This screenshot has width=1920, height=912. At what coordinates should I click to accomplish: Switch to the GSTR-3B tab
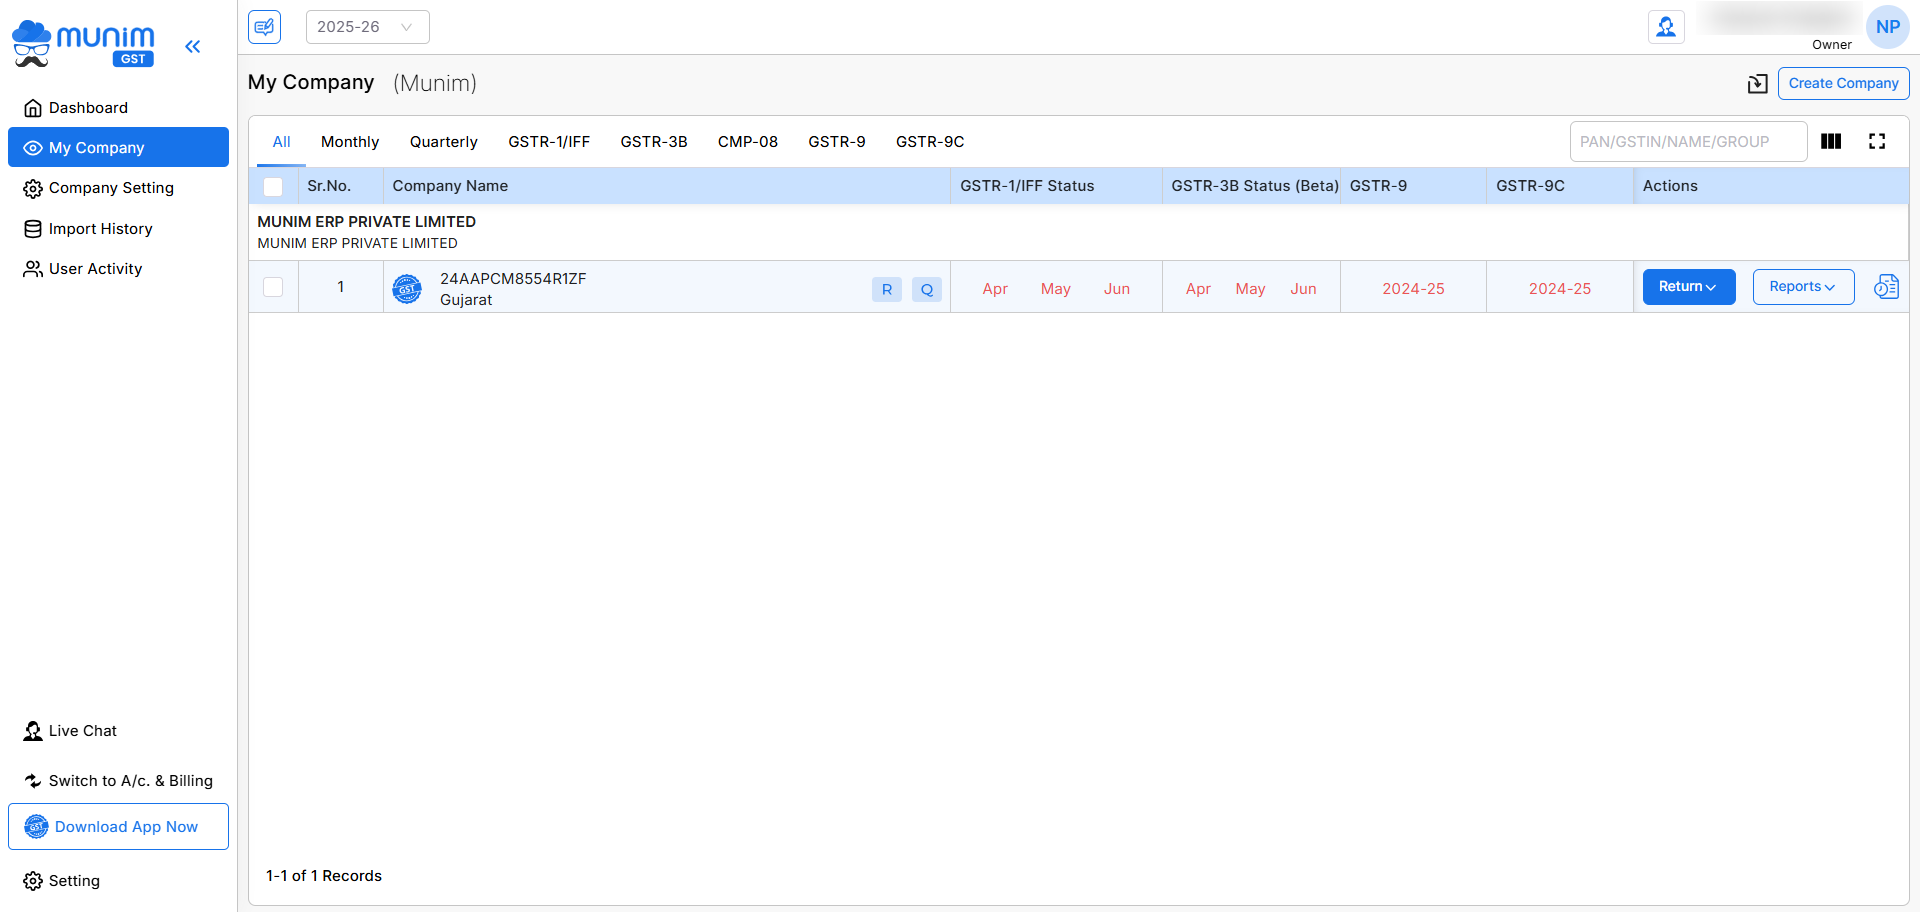[x=654, y=142]
